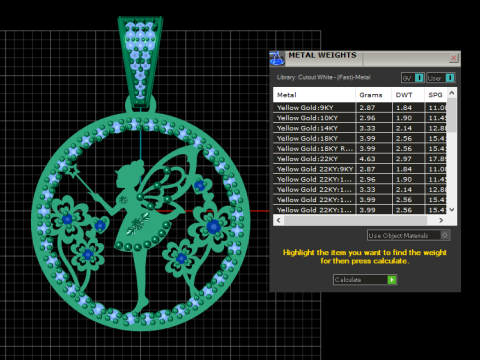
Task: Click the horizontal scrollbar thumb
Action: 355,220
